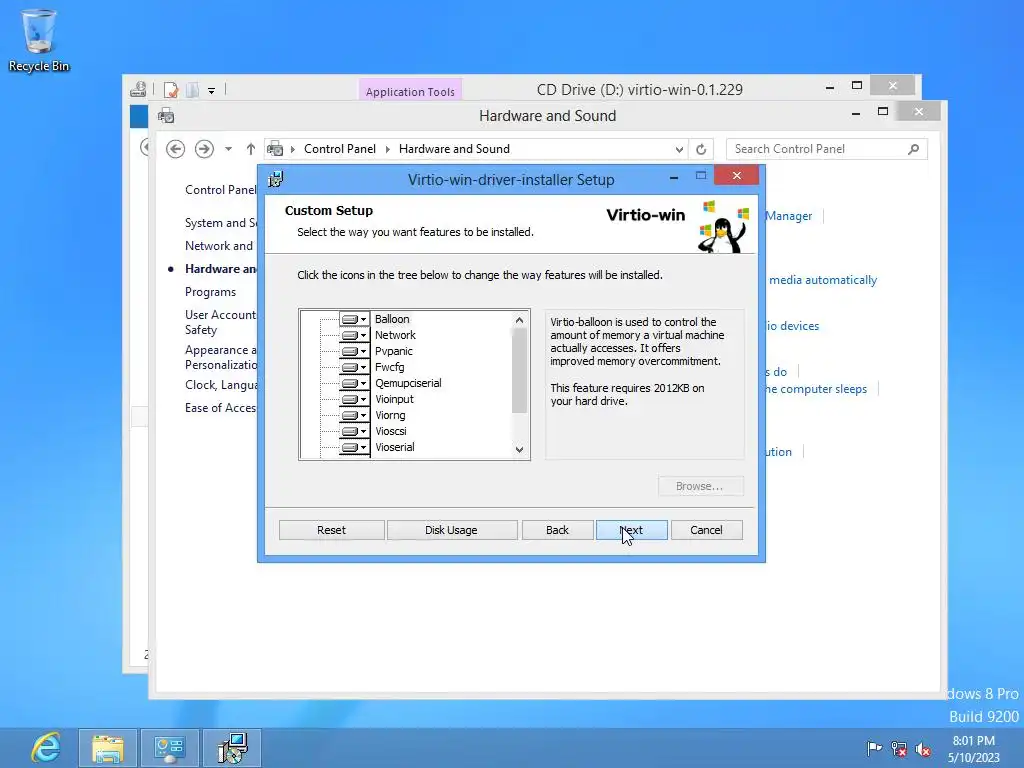Click feature tree scroll down arrow
Viewport: 1024px width, 768px height.
click(x=519, y=449)
